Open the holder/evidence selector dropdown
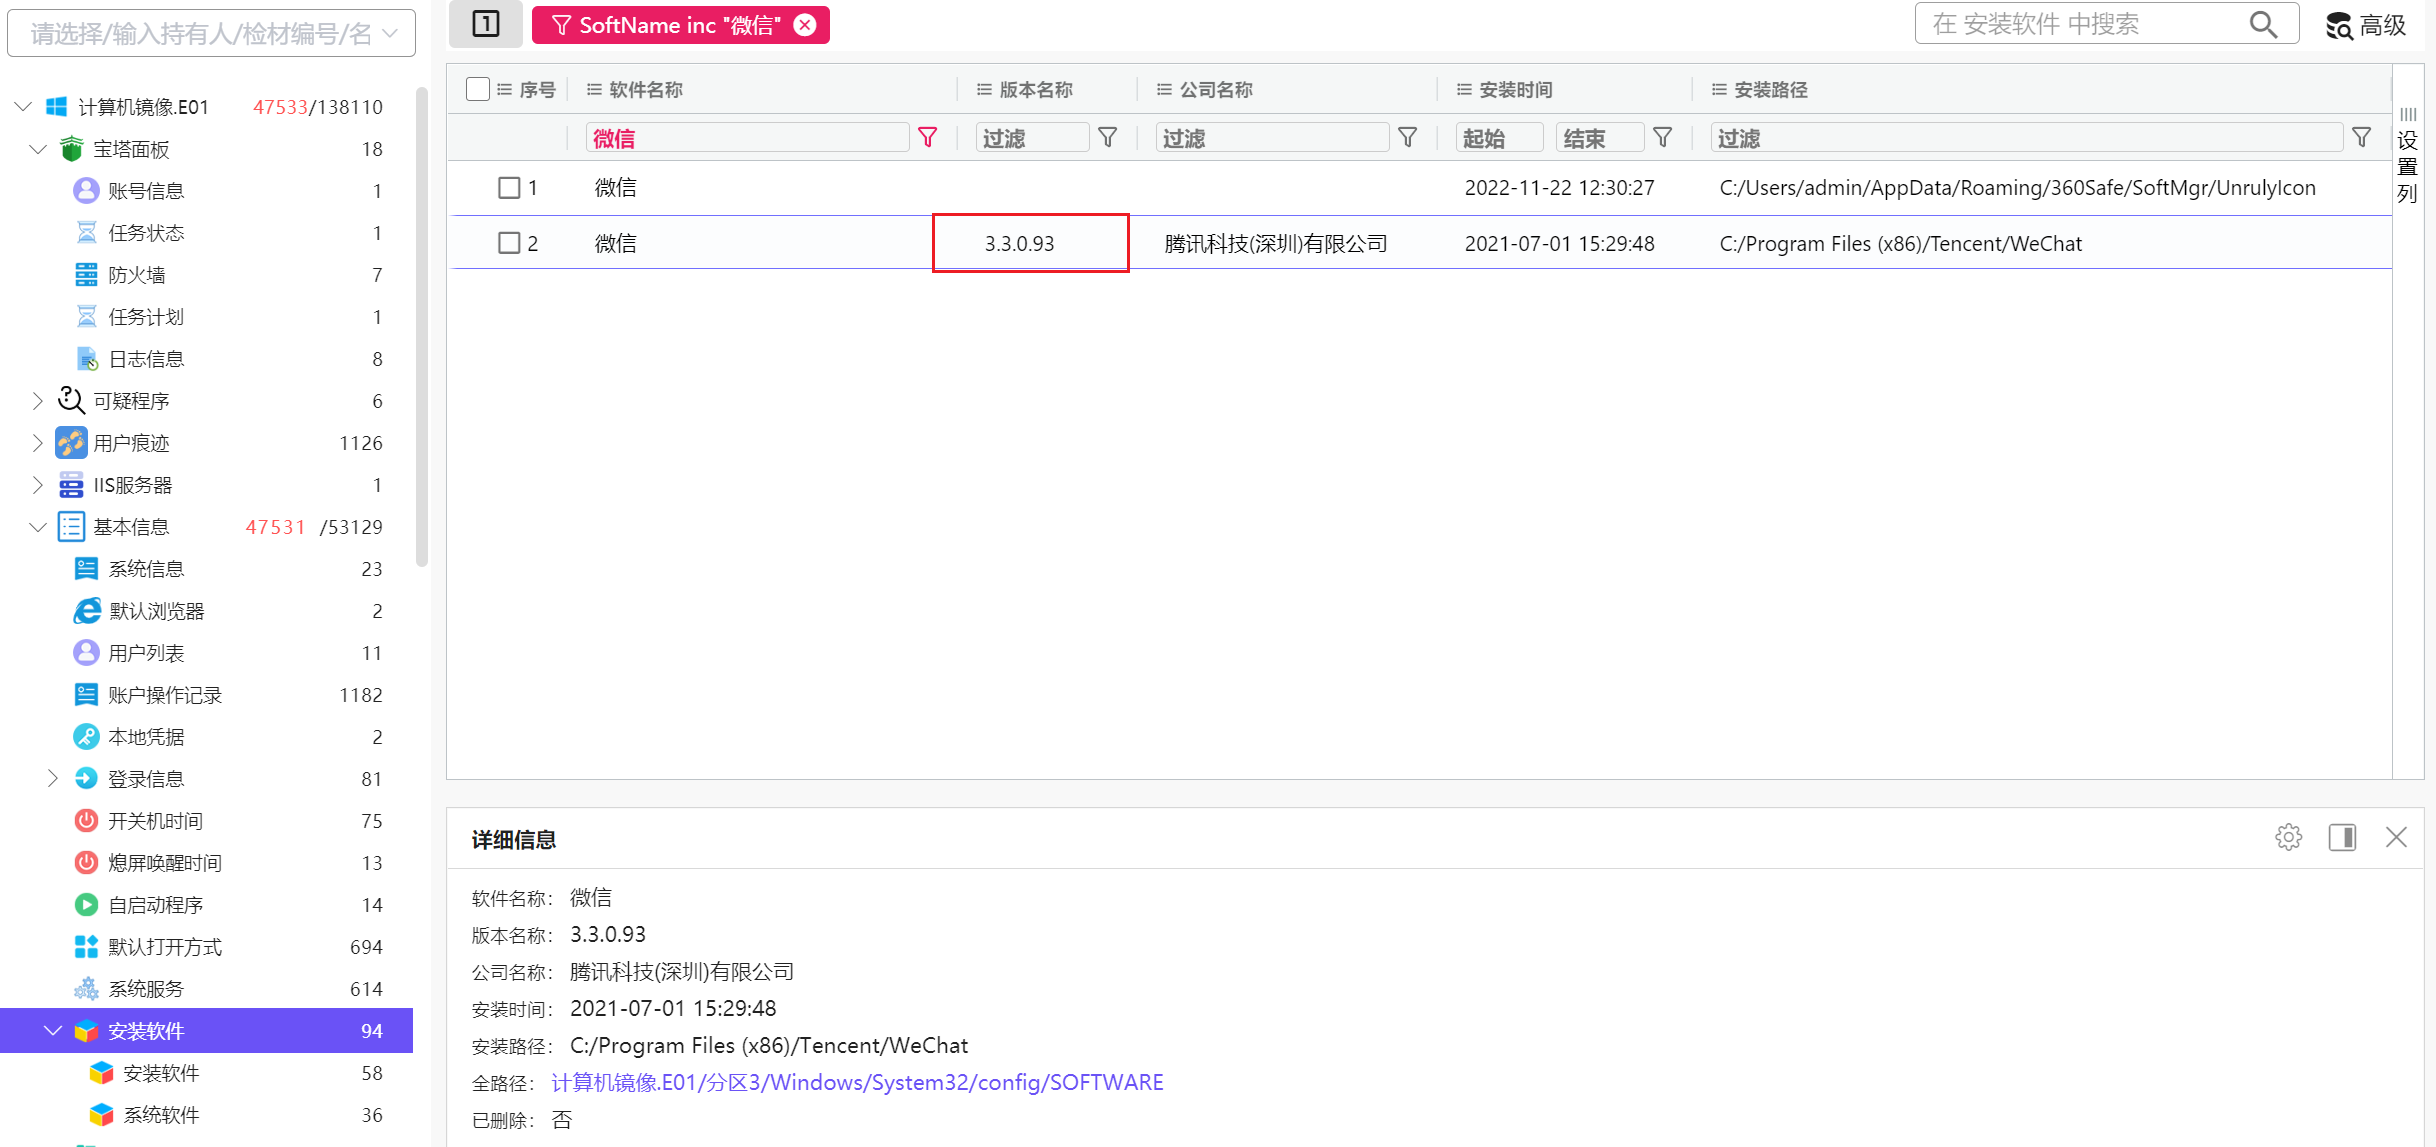 [x=212, y=34]
